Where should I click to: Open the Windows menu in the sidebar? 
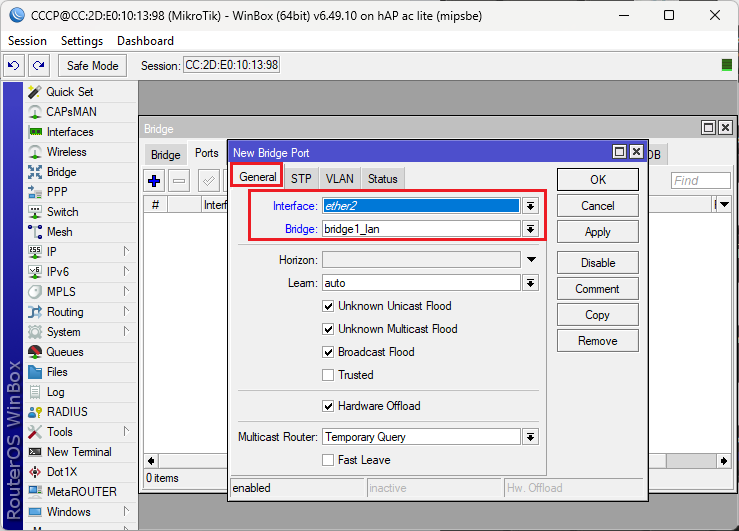coord(68,512)
